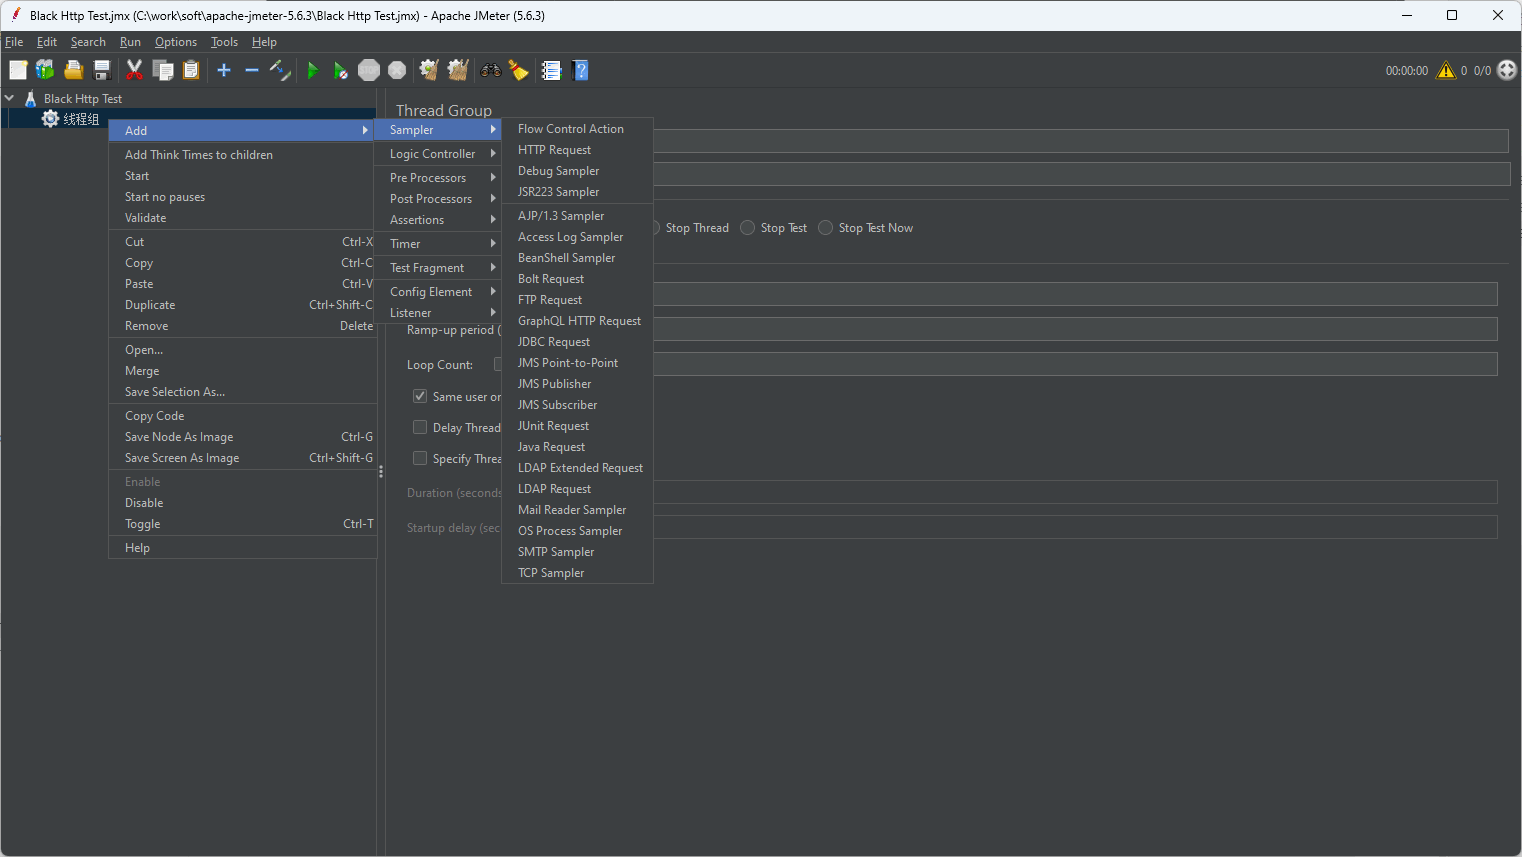This screenshot has height=857, width=1522.
Task: Open the Sampler submenu
Action: (438, 130)
